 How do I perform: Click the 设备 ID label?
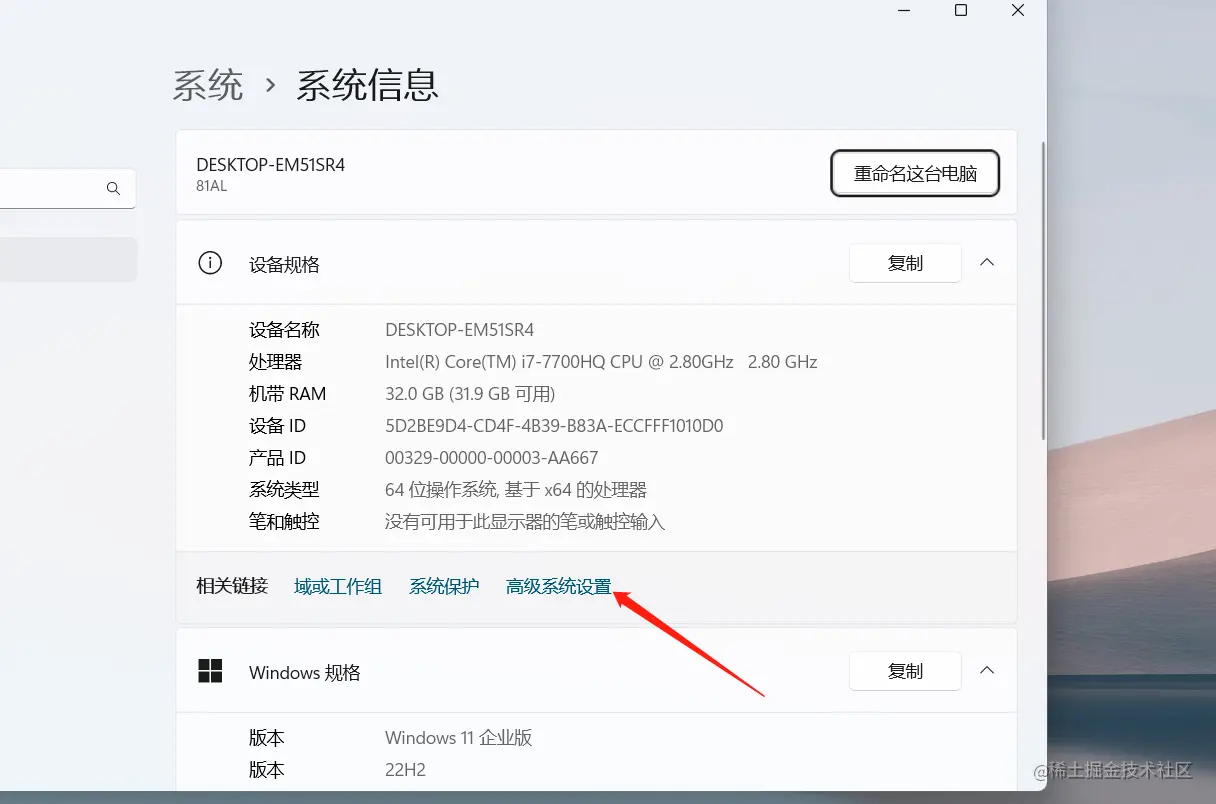pyautogui.click(x=277, y=426)
